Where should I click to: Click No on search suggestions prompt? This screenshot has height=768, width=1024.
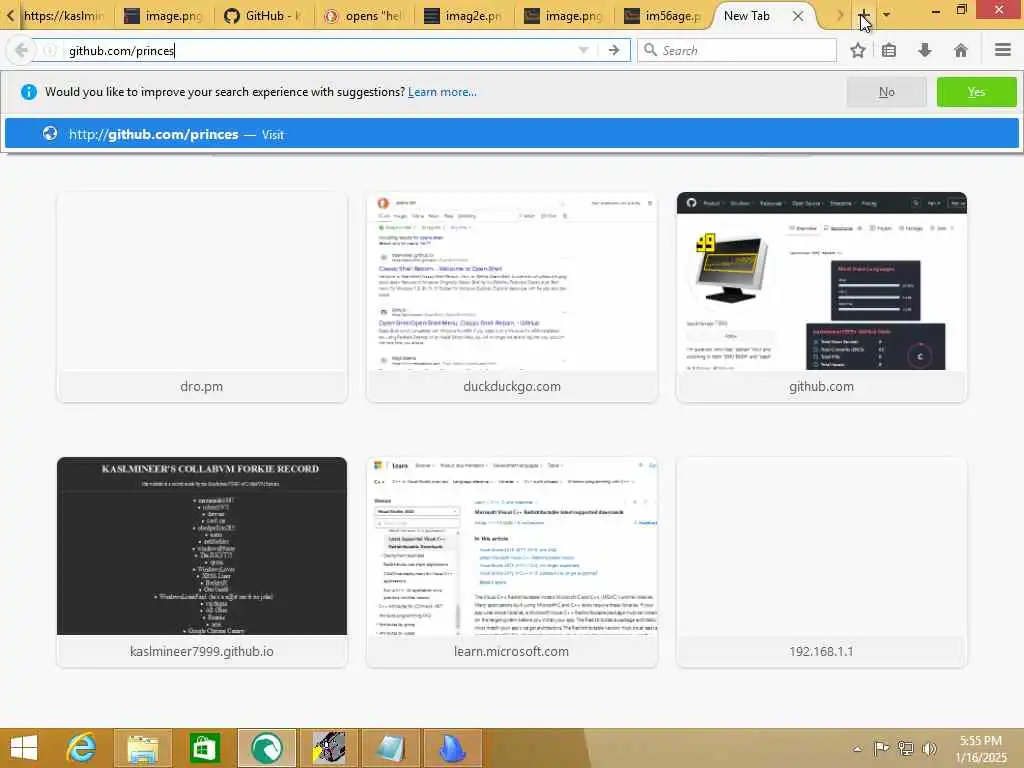(x=886, y=92)
